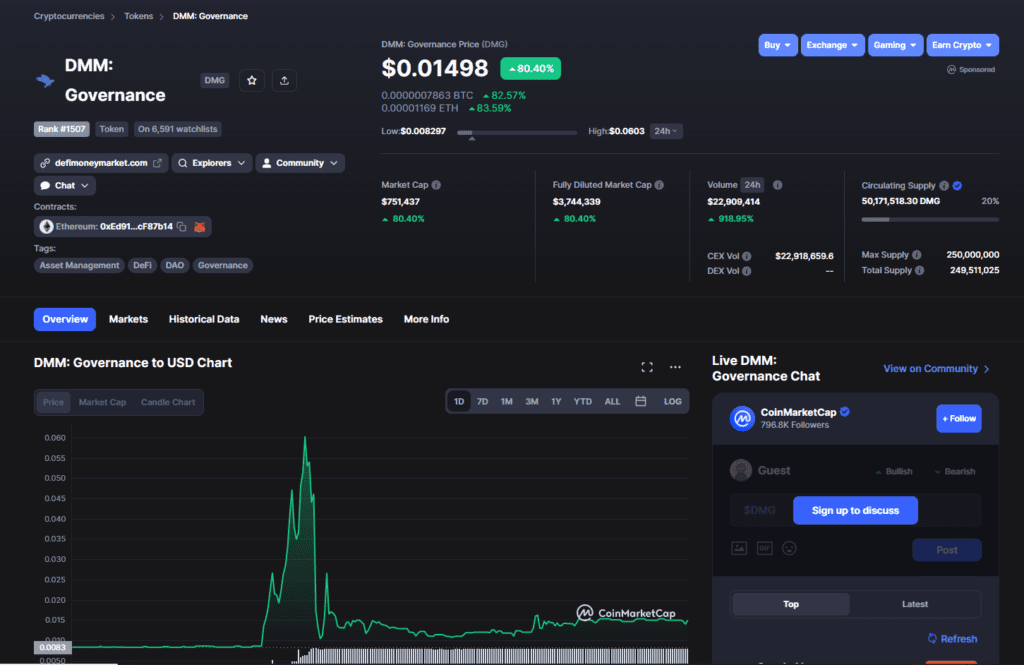Screen dimensions: 1024x665
Task: Open the Earn Crypto dropdown
Action: [962, 45]
